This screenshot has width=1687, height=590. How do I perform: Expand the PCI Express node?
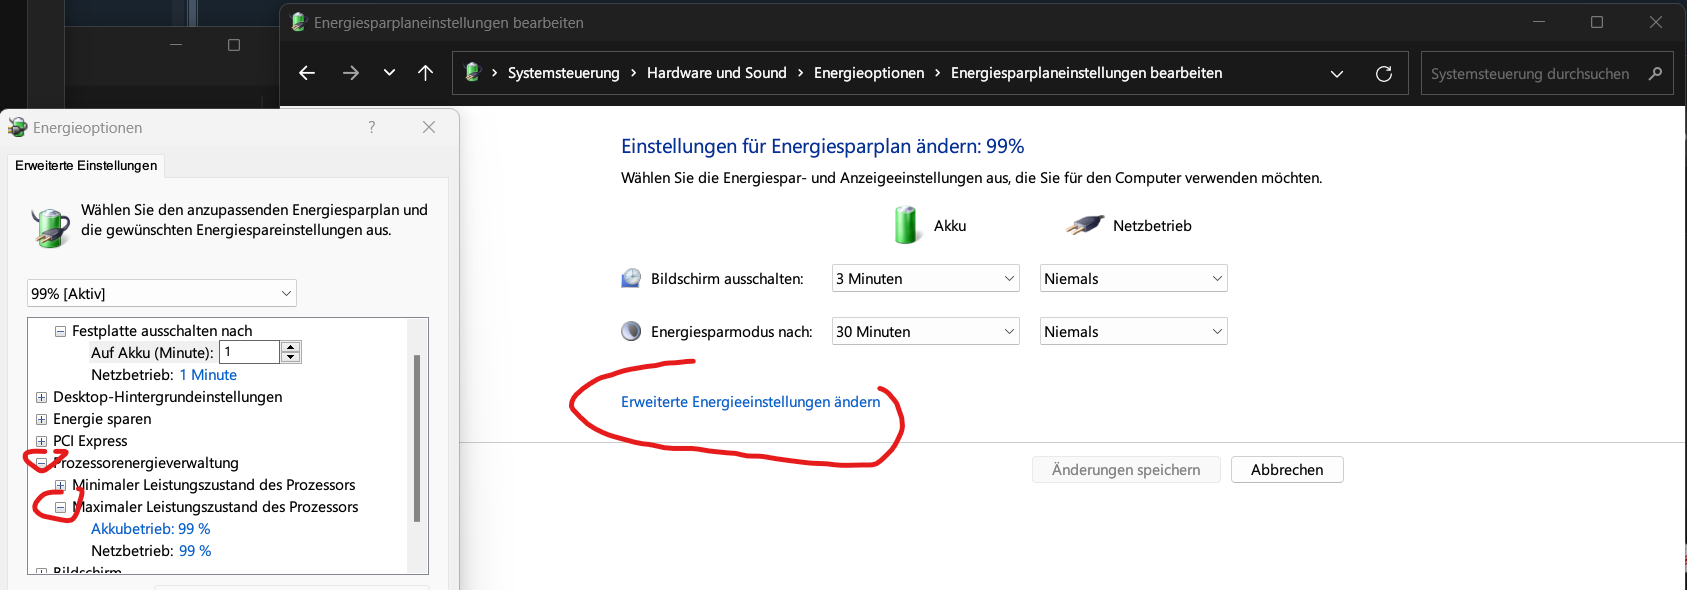[x=41, y=441]
